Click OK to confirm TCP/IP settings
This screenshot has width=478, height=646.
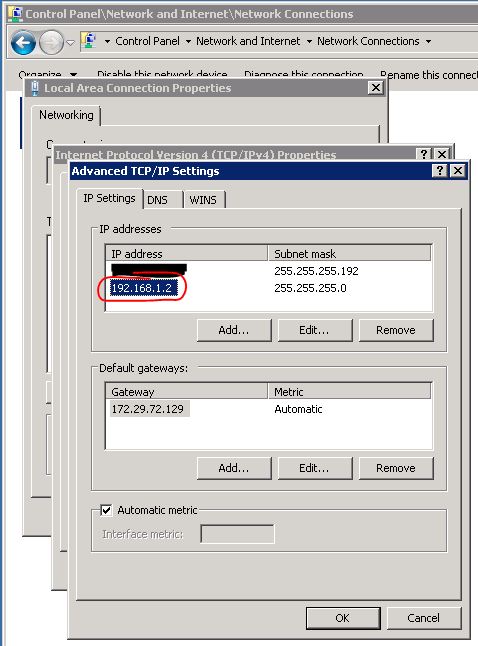[x=342, y=618]
